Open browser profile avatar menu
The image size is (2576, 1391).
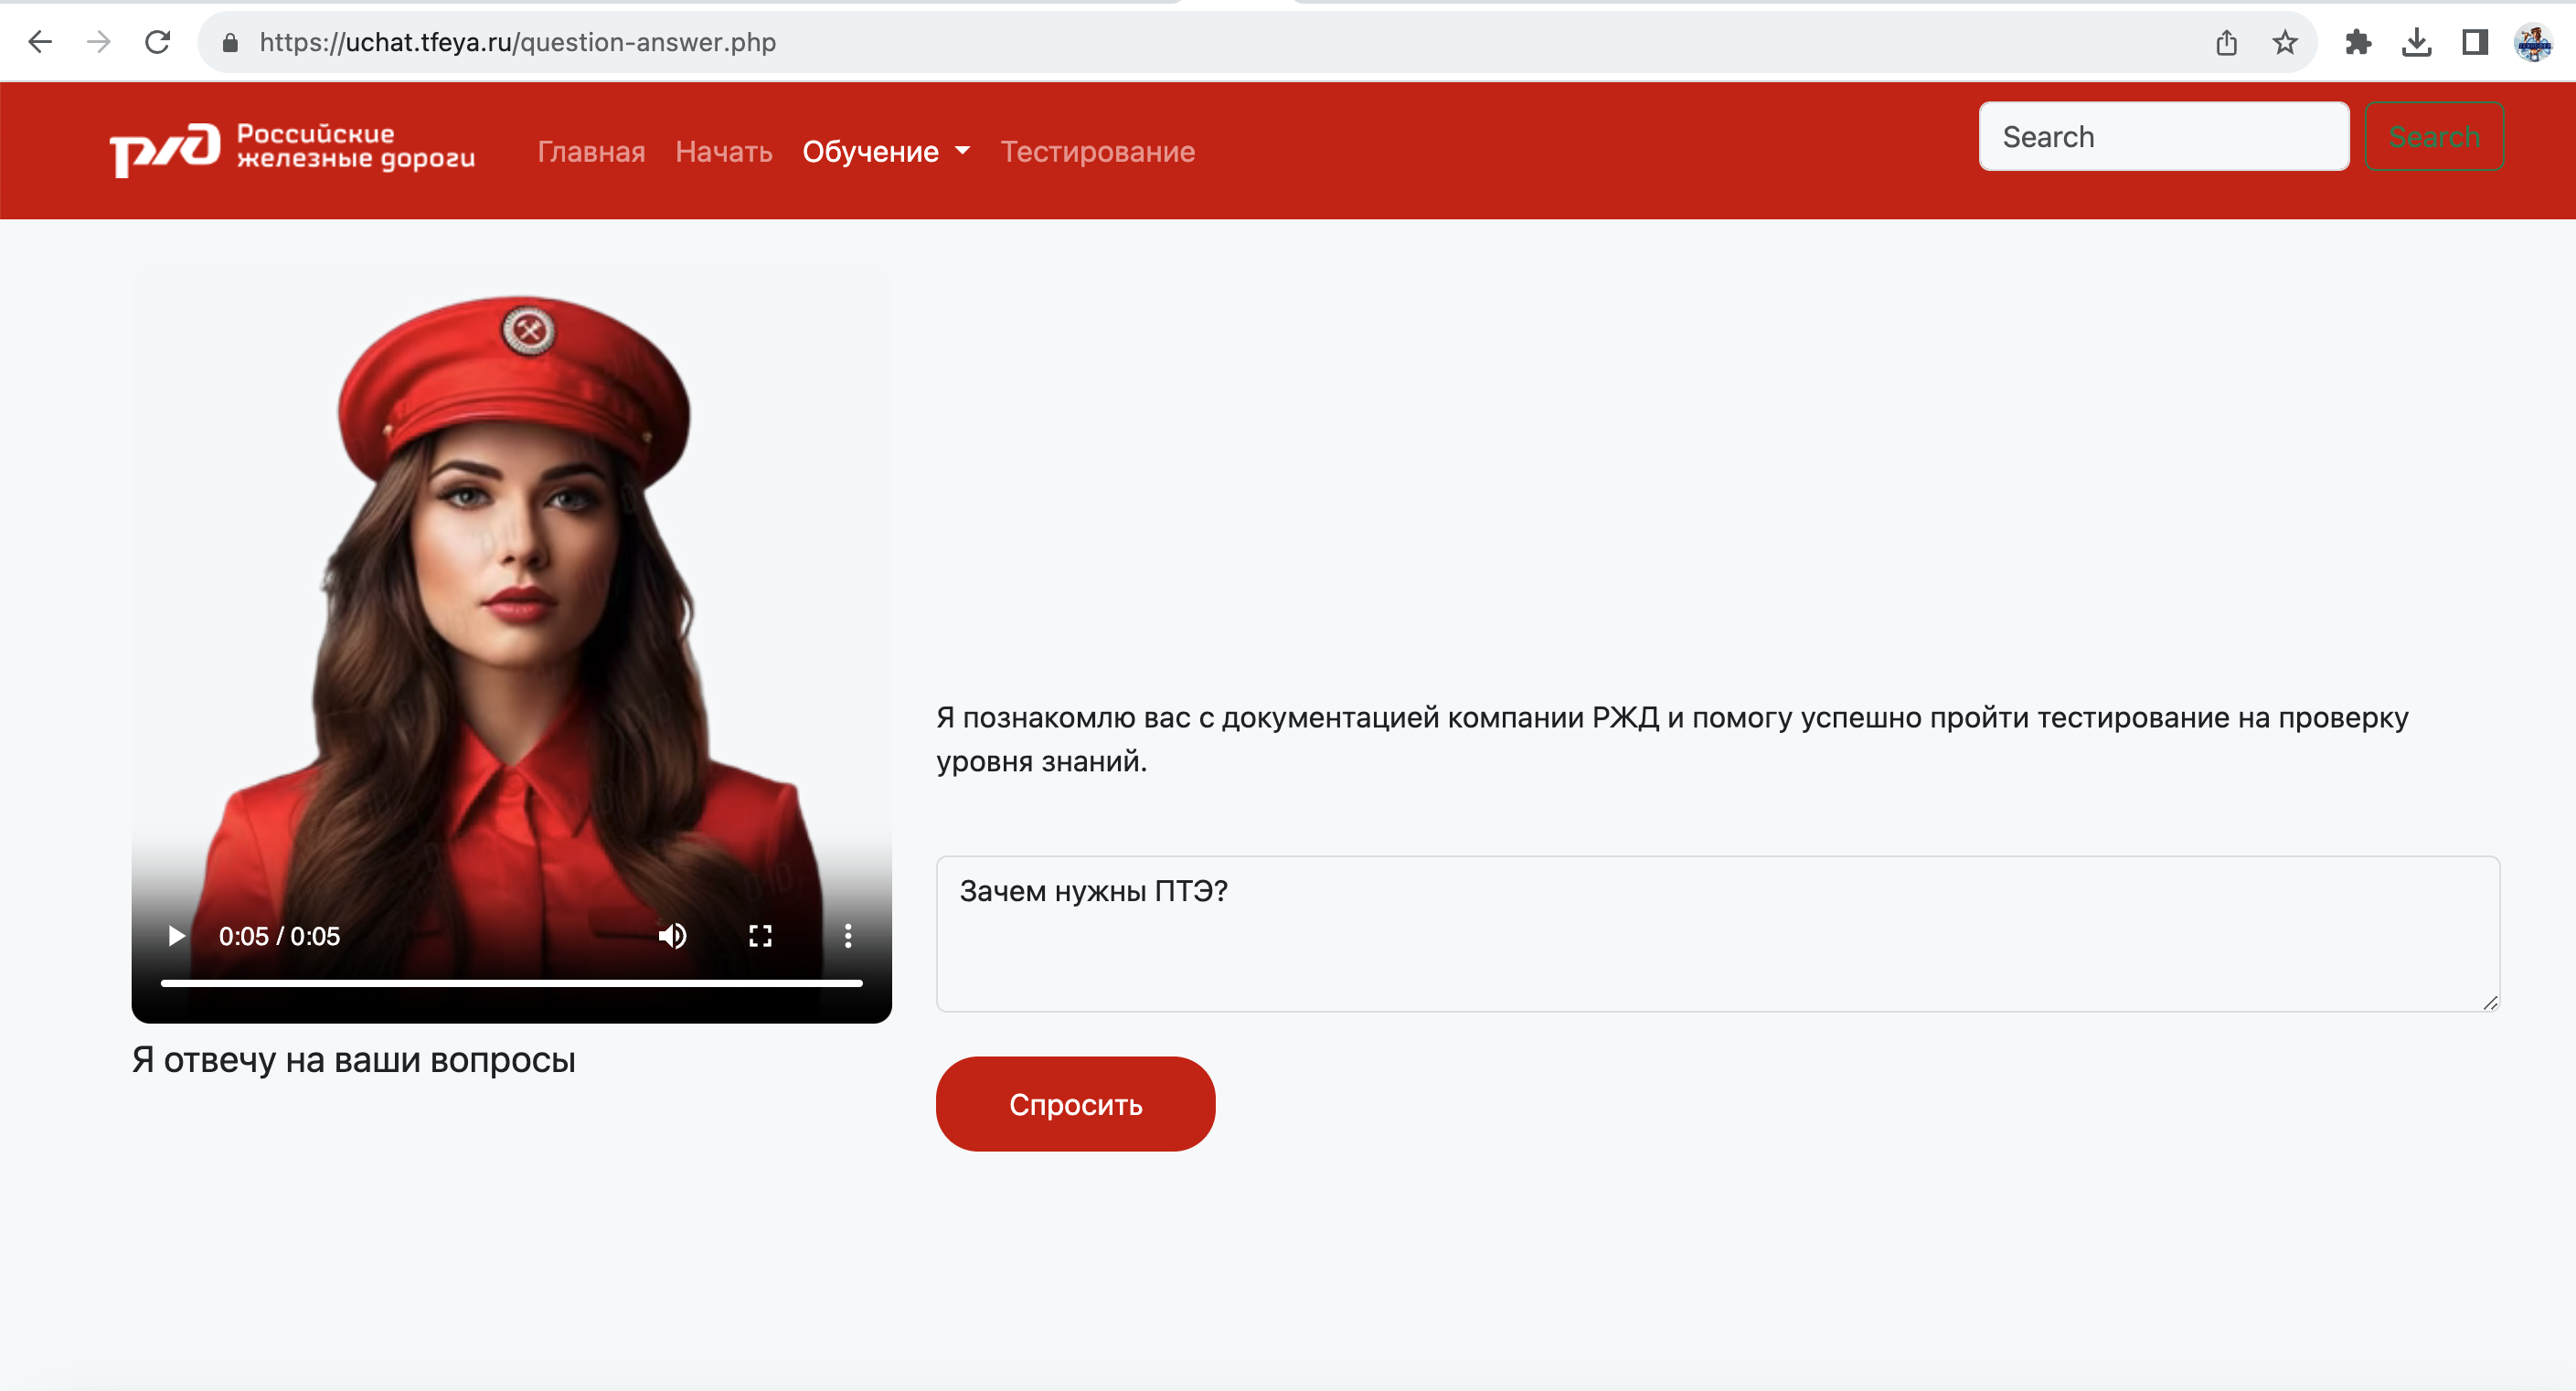tap(2533, 42)
